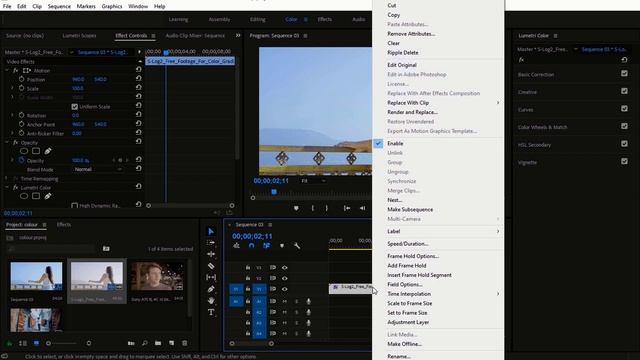Mute audio track A1
The image size is (640, 360).
tap(284, 301)
